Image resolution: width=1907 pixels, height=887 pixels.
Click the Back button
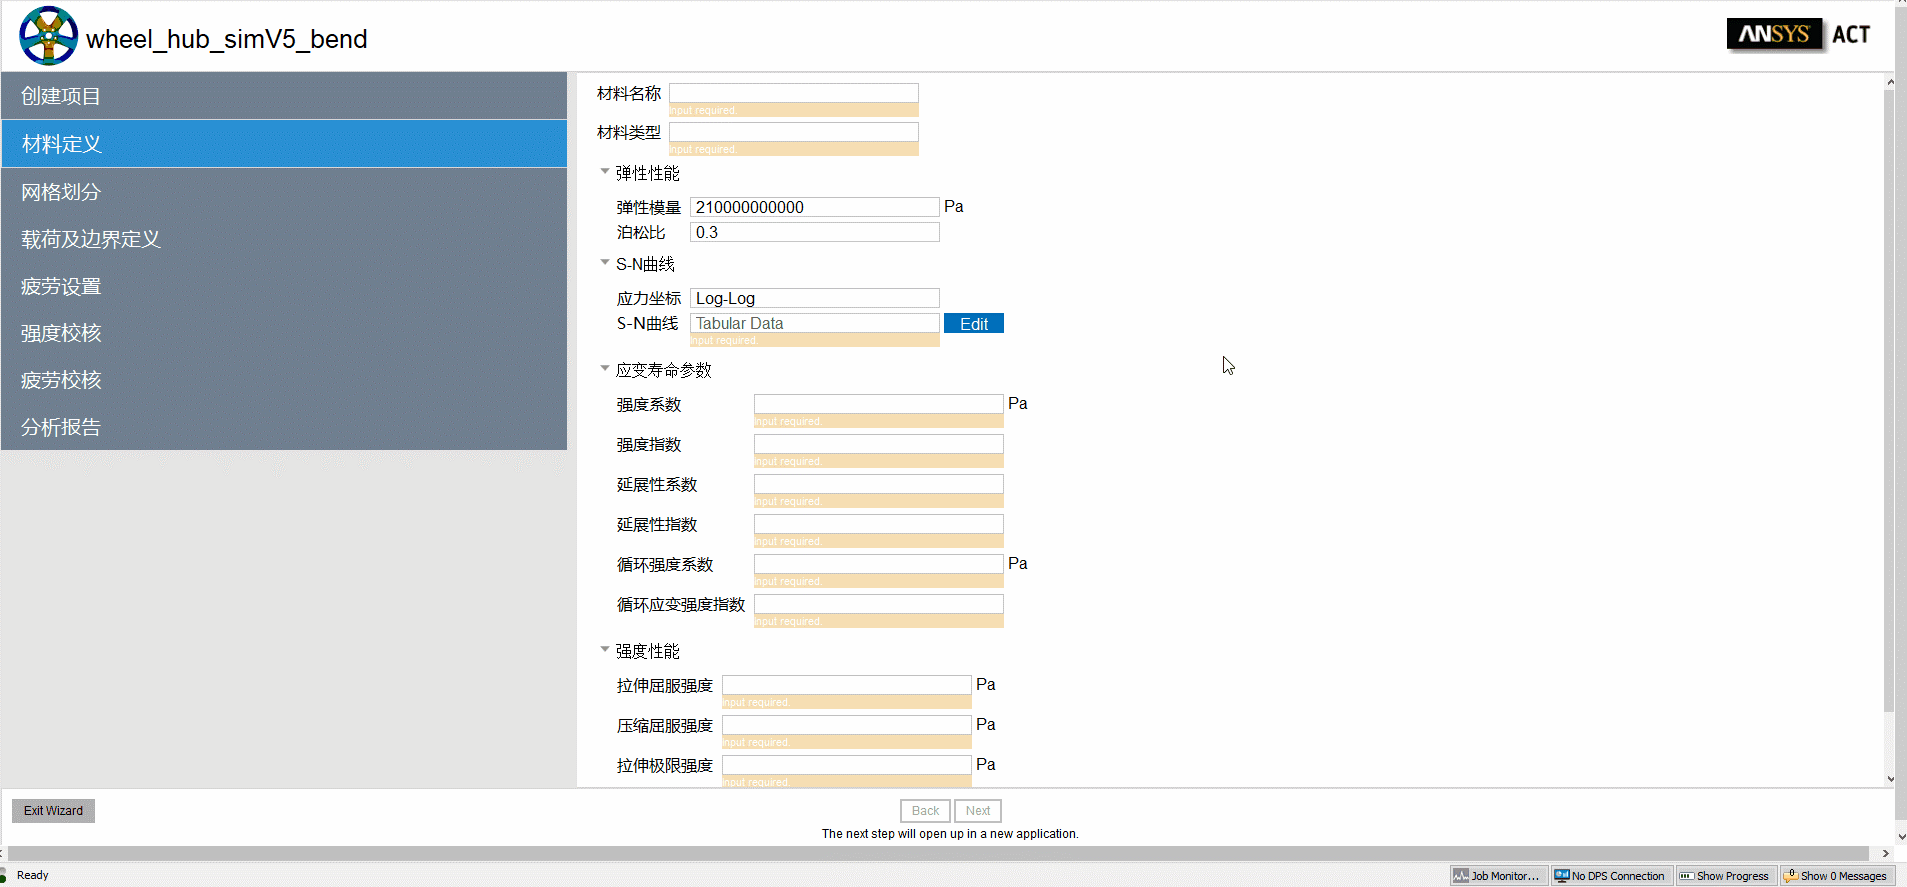click(x=925, y=811)
